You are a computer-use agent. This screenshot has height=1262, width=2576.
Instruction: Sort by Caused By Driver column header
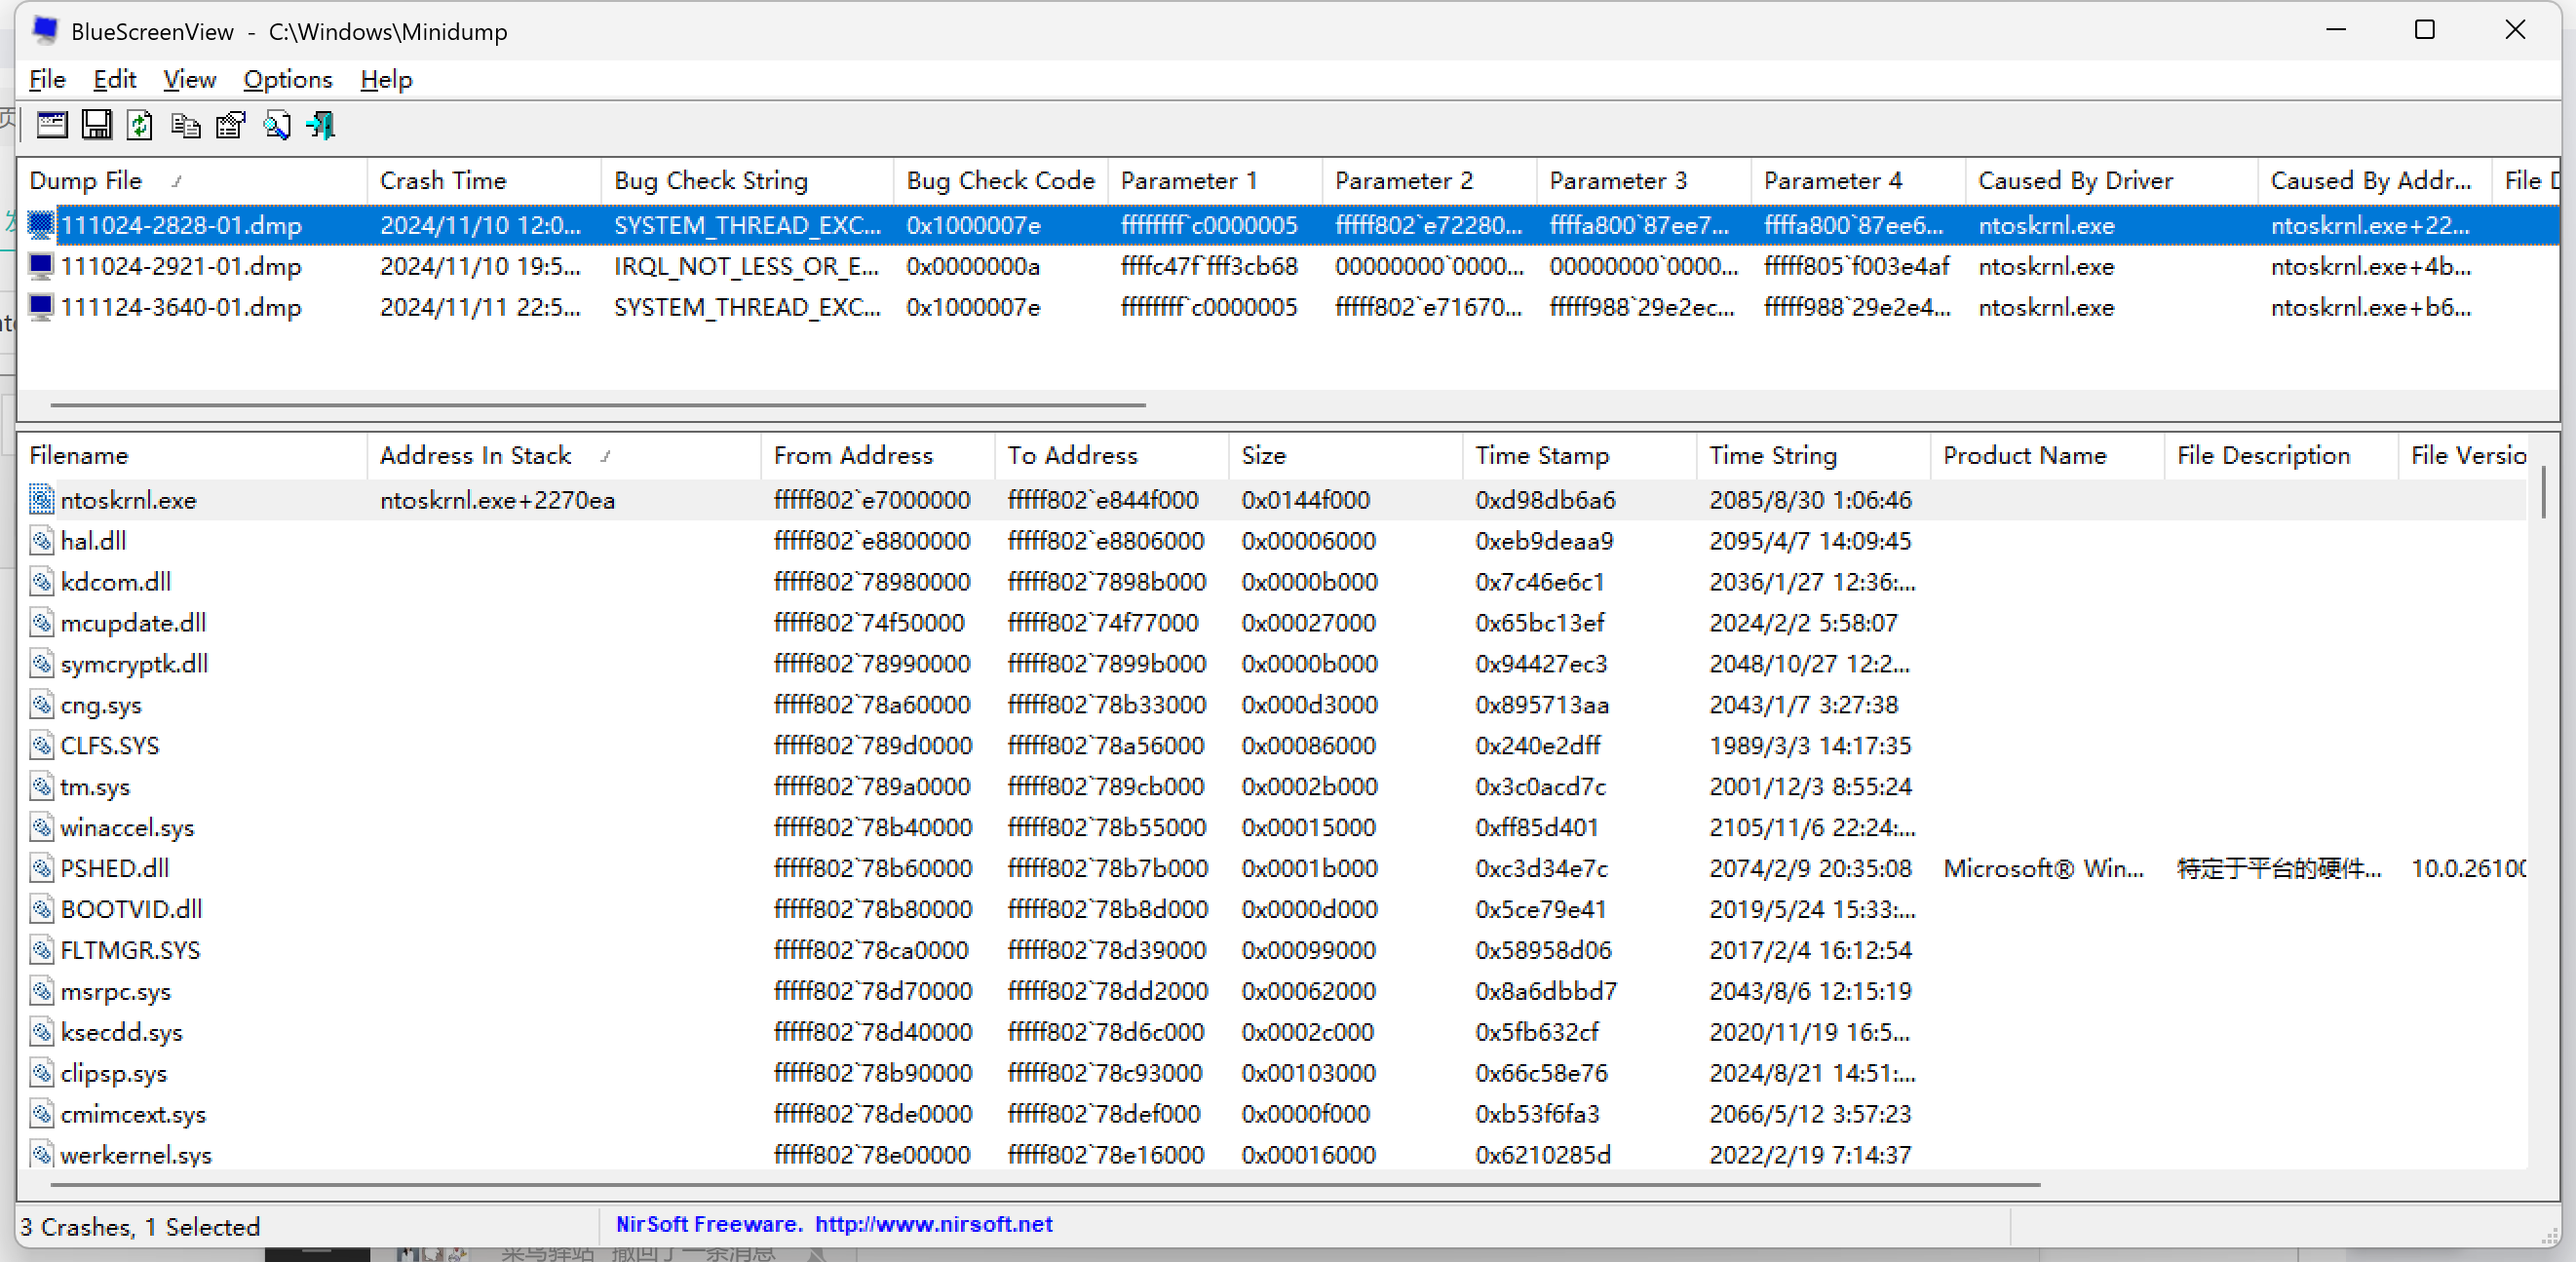click(x=2111, y=181)
